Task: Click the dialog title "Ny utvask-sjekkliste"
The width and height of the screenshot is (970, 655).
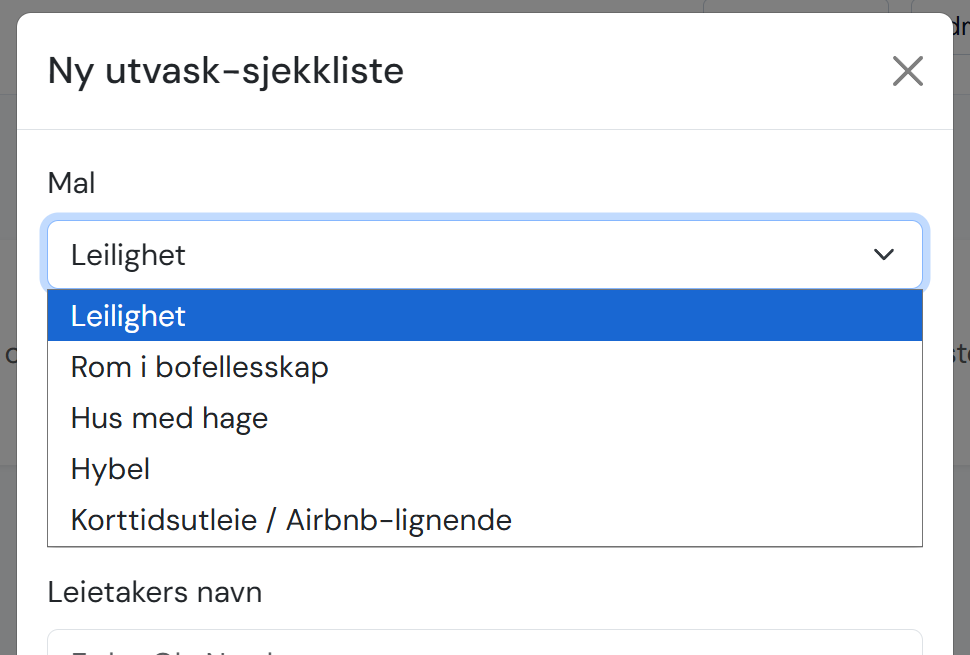Action: pyautogui.click(x=225, y=70)
